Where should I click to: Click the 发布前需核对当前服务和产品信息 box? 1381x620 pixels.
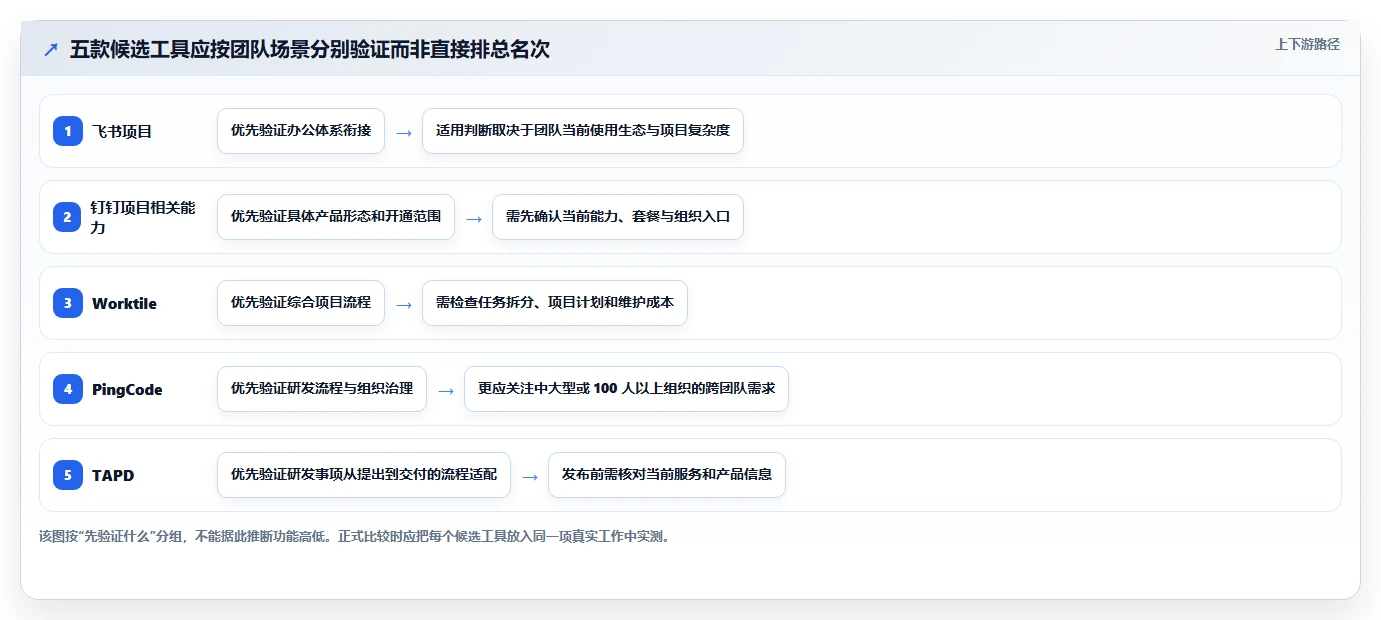coord(667,475)
